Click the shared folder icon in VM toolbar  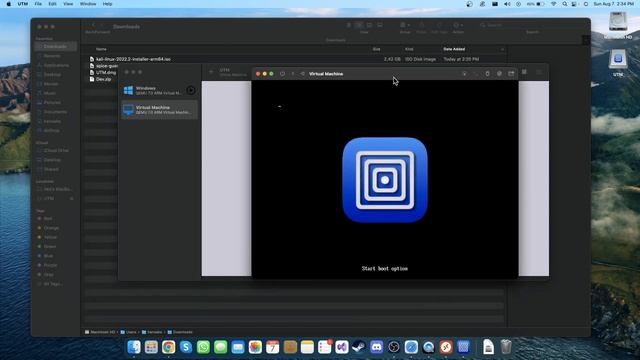511,74
